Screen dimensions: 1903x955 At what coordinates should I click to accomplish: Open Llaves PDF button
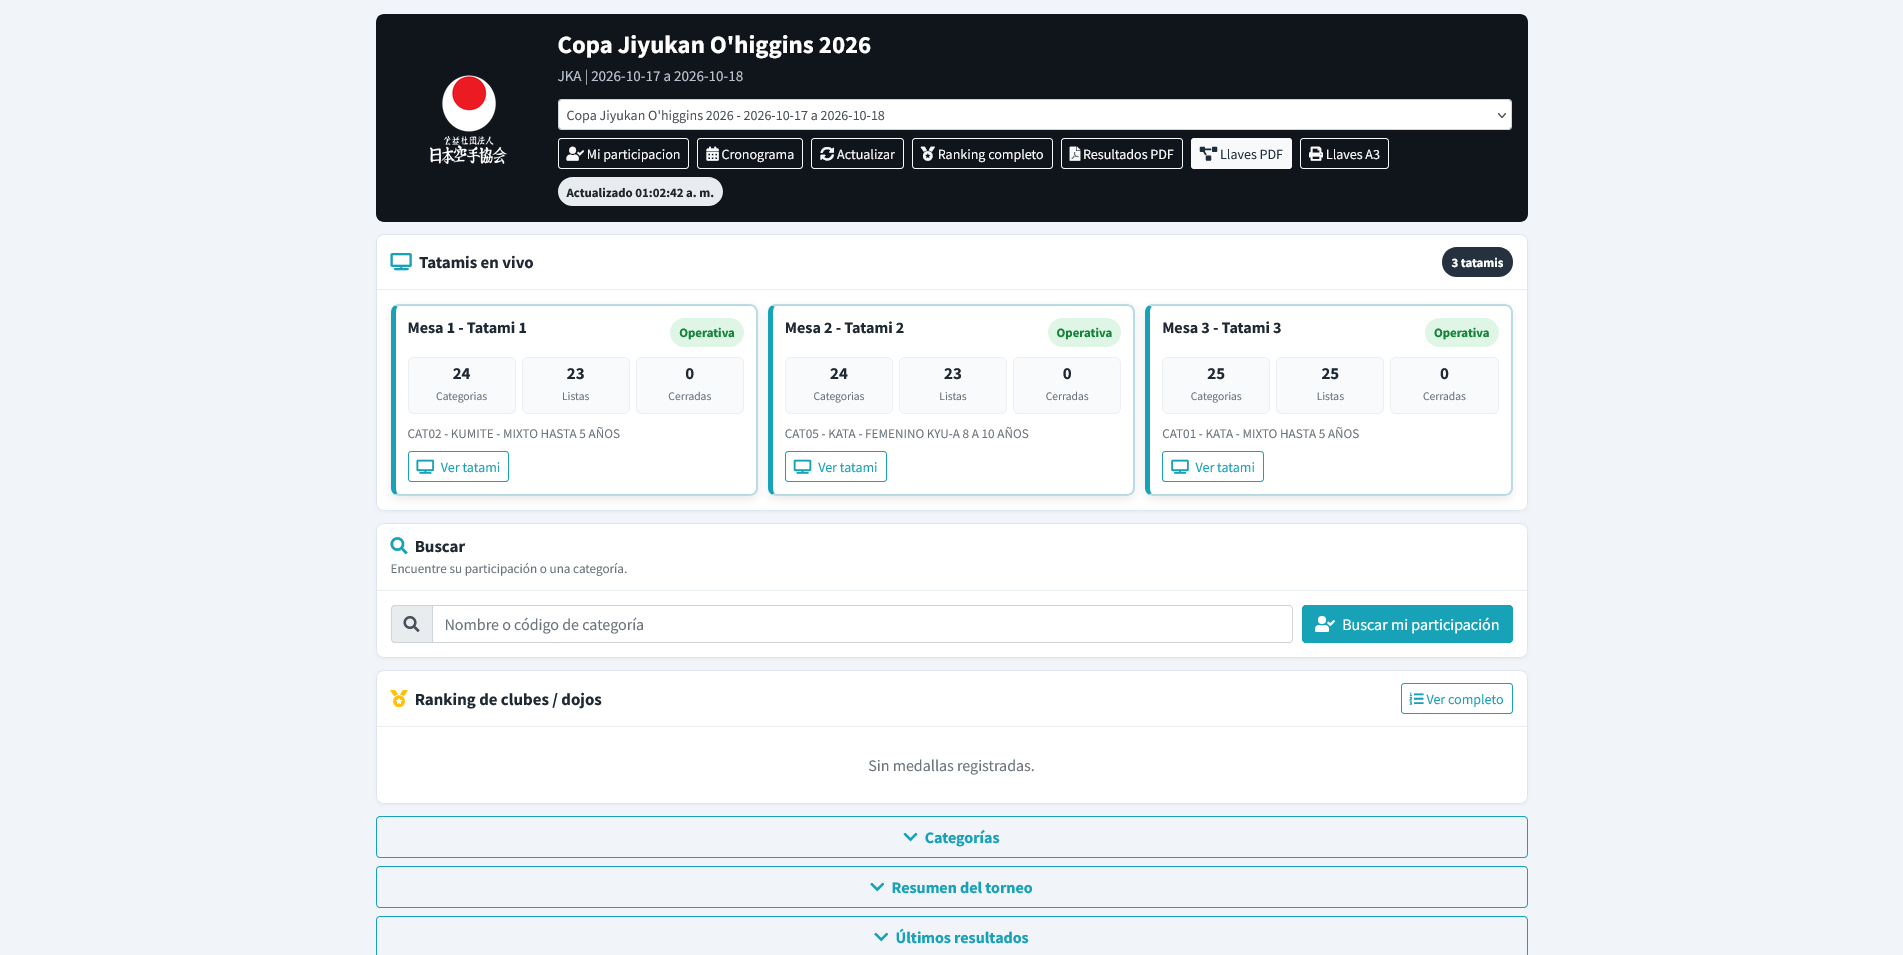point(1241,154)
